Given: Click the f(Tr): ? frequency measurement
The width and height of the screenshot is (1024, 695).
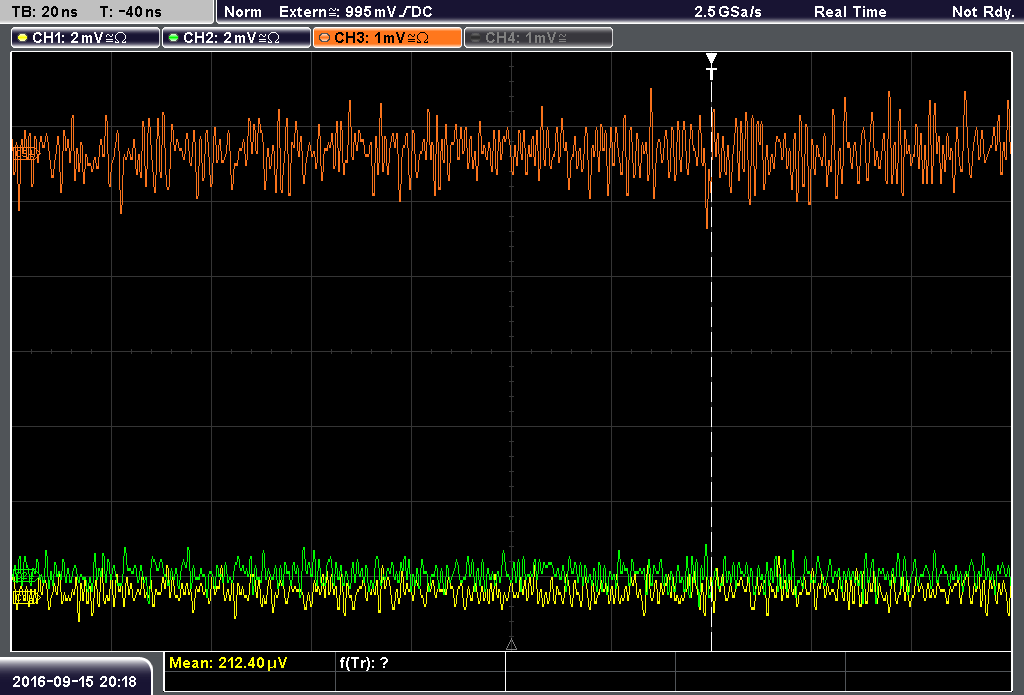Looking at the screenshot, I should (x=364, y=662).
